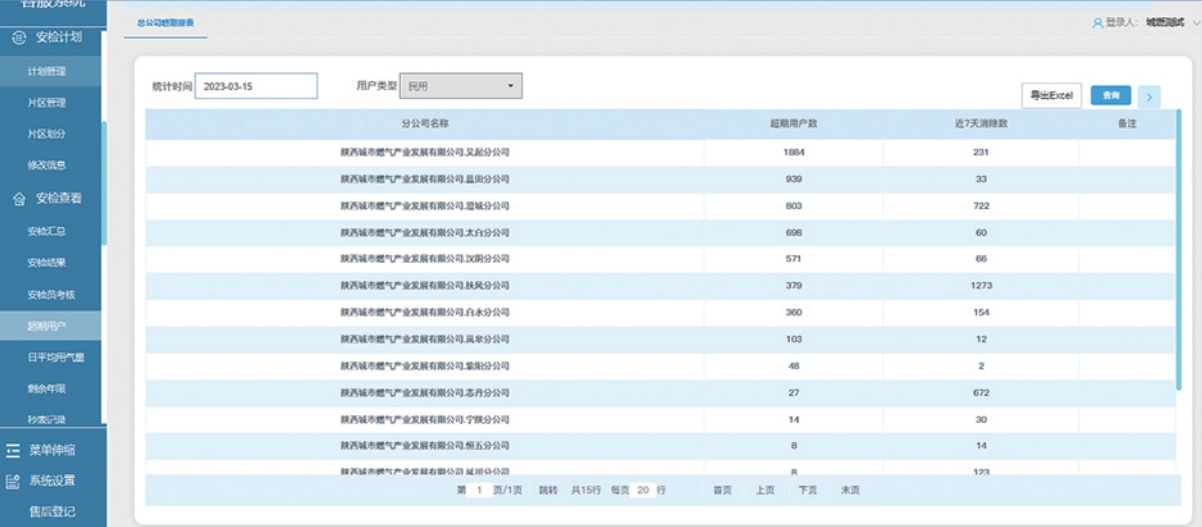Click the 安检计划 section icon in sidebar
Image resolution: width=1202 pixels, height=527 pixels.
[18, 37]
